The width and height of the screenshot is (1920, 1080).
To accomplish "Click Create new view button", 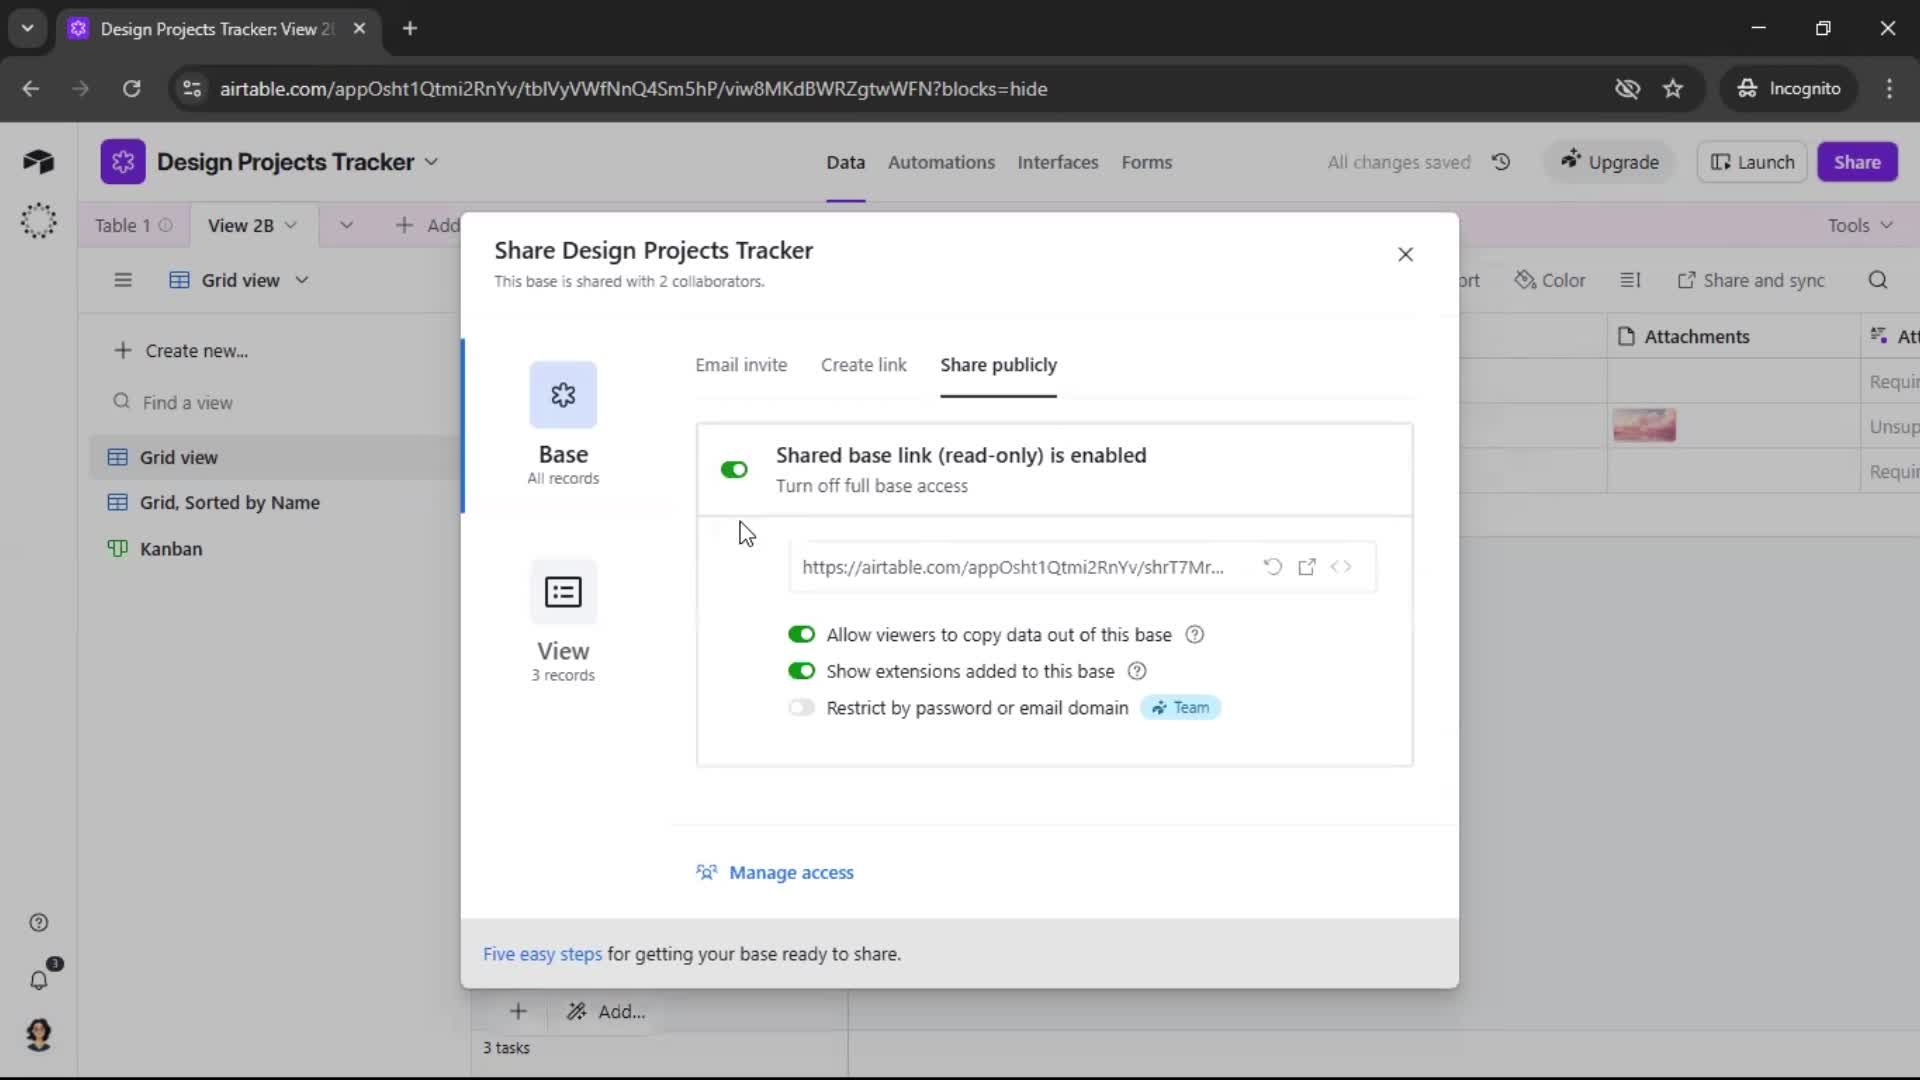I will click(x=181, y=351).
